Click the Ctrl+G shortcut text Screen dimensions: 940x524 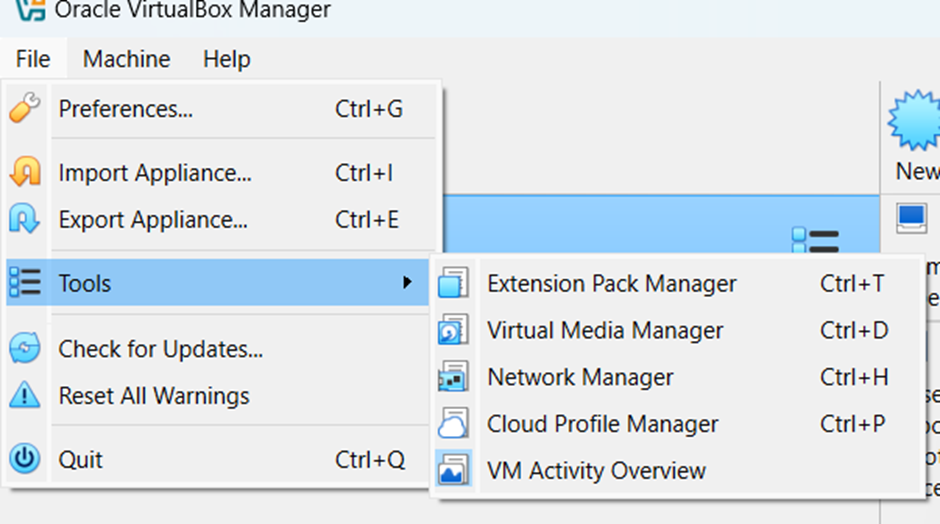(369, 109)
